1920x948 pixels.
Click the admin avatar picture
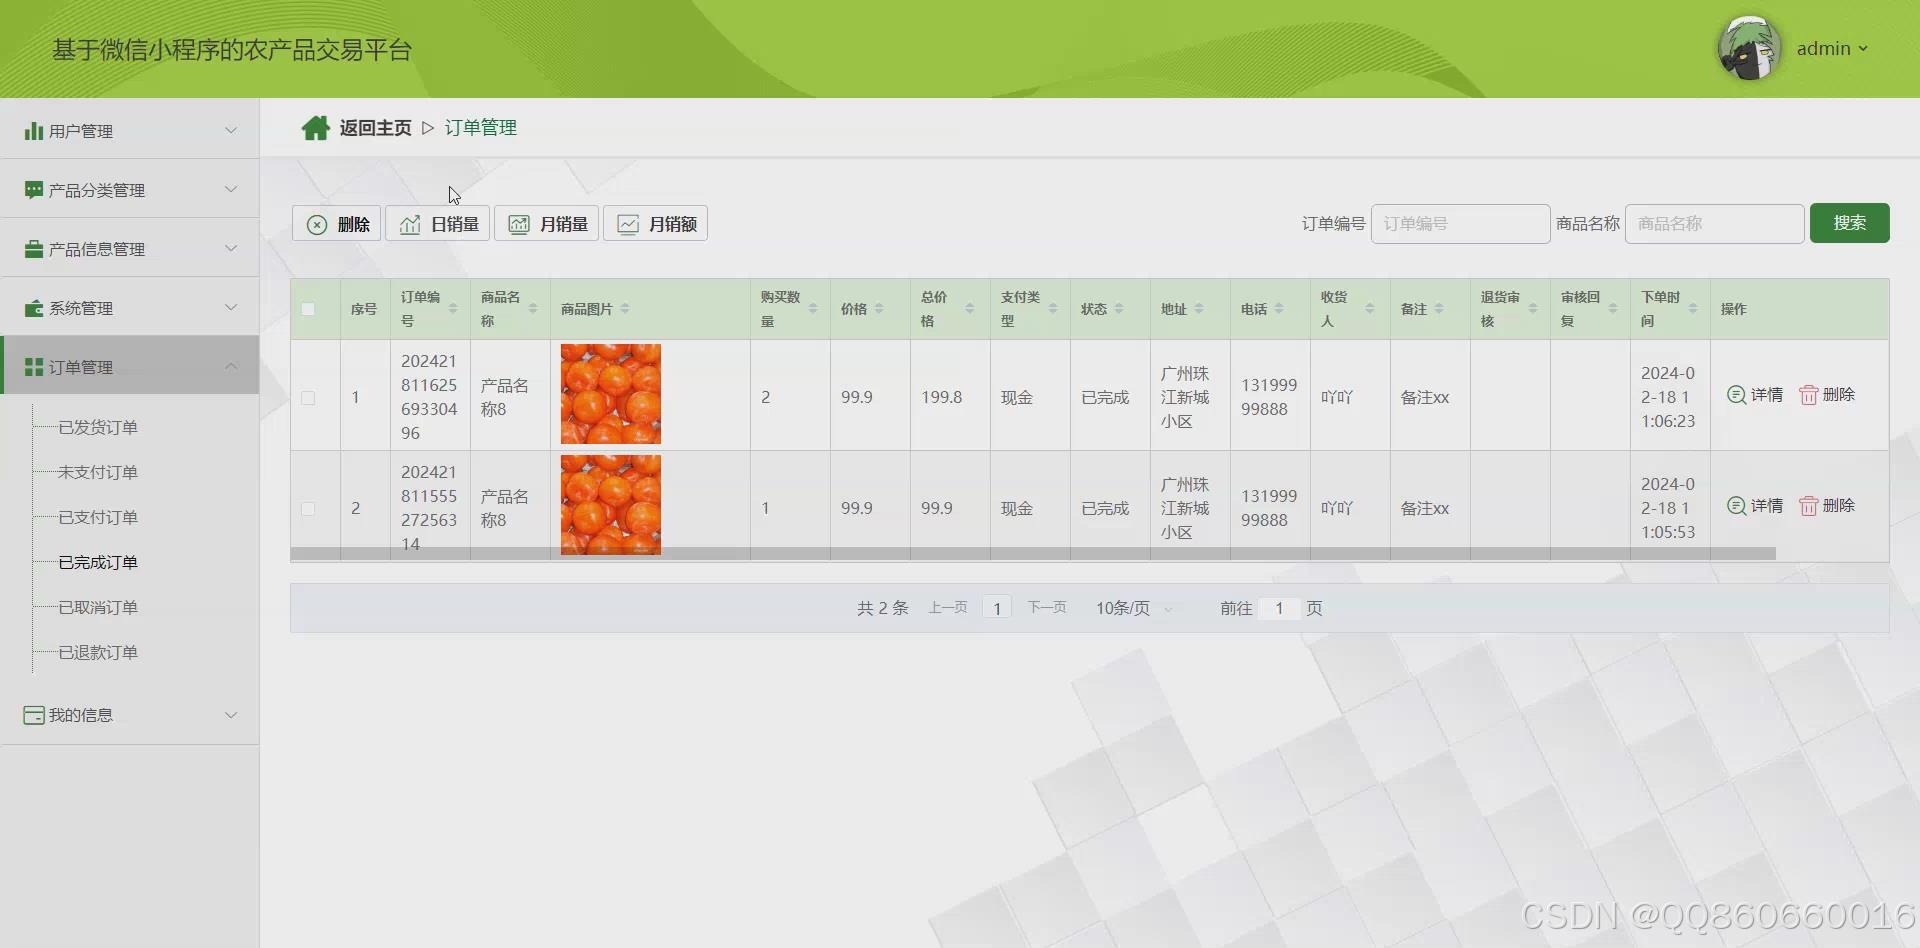coord(1749,48)
